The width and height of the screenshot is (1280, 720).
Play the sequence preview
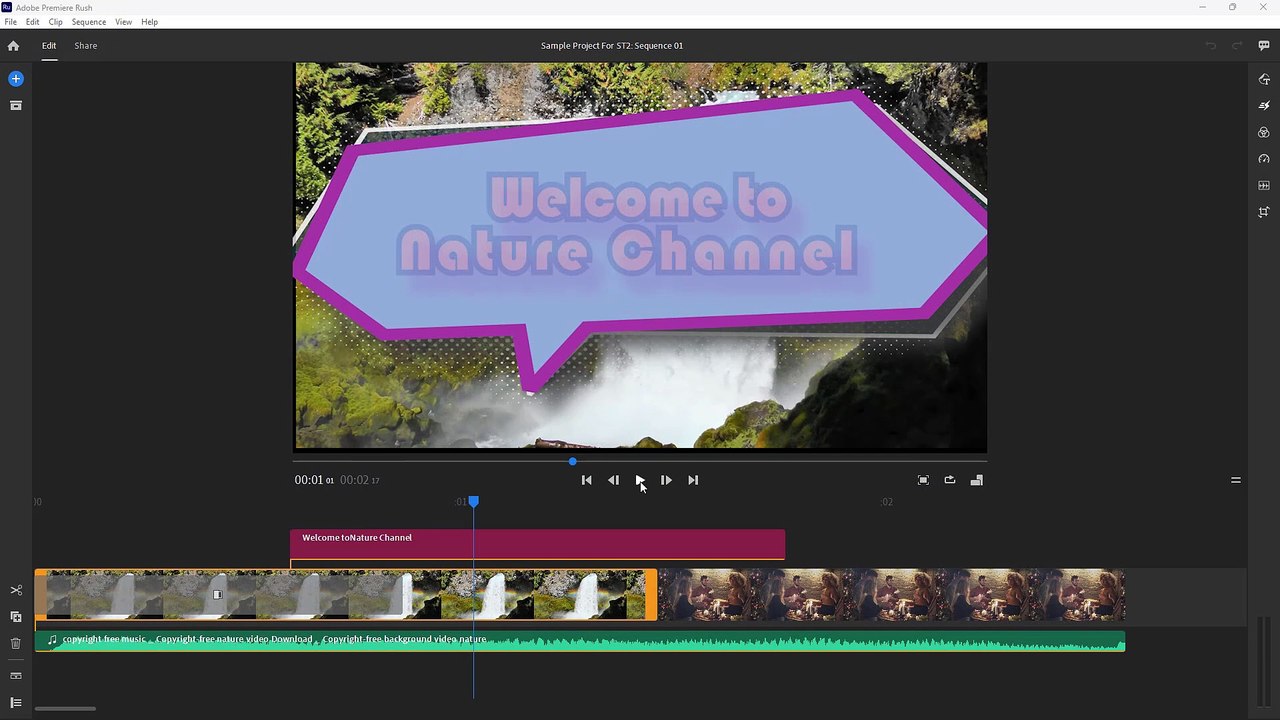pyautogui.click(x=640, y=480)
